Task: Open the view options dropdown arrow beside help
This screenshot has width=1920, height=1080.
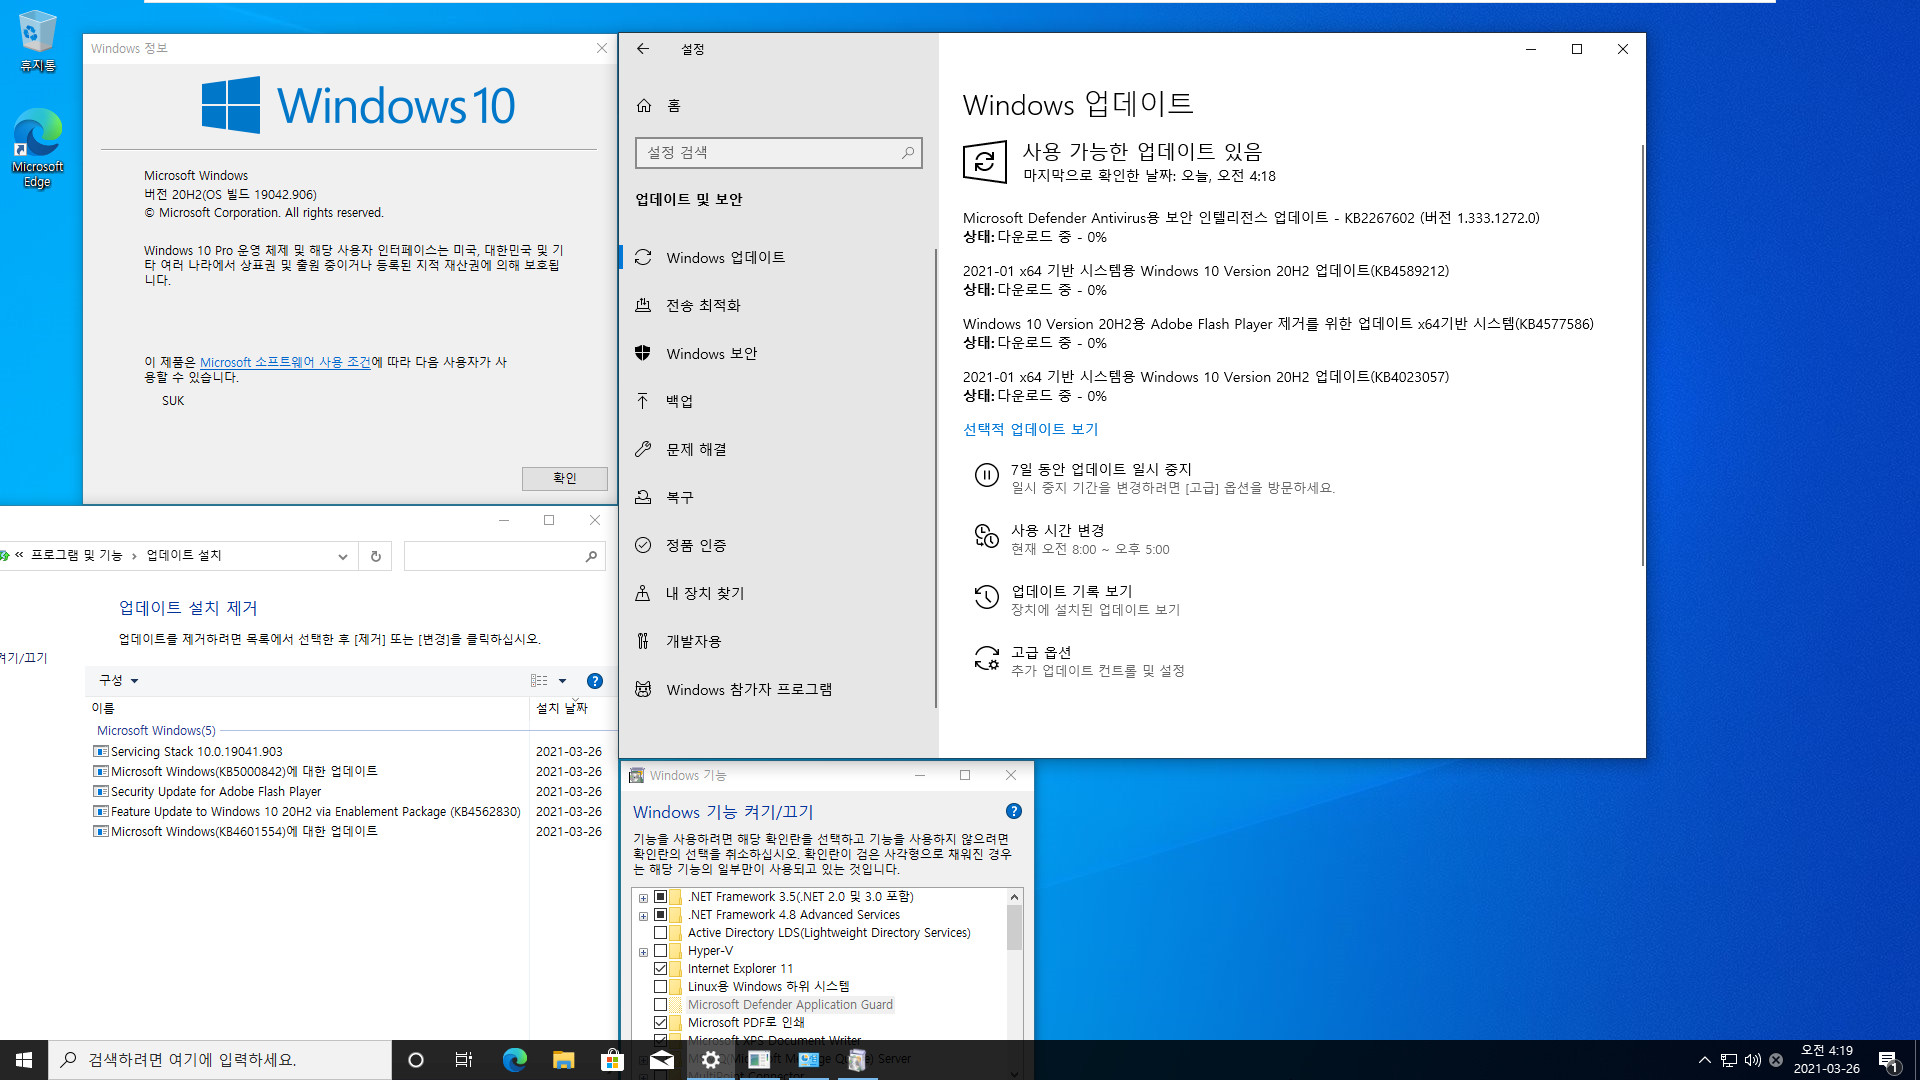Action: click(x=562, y=681)
